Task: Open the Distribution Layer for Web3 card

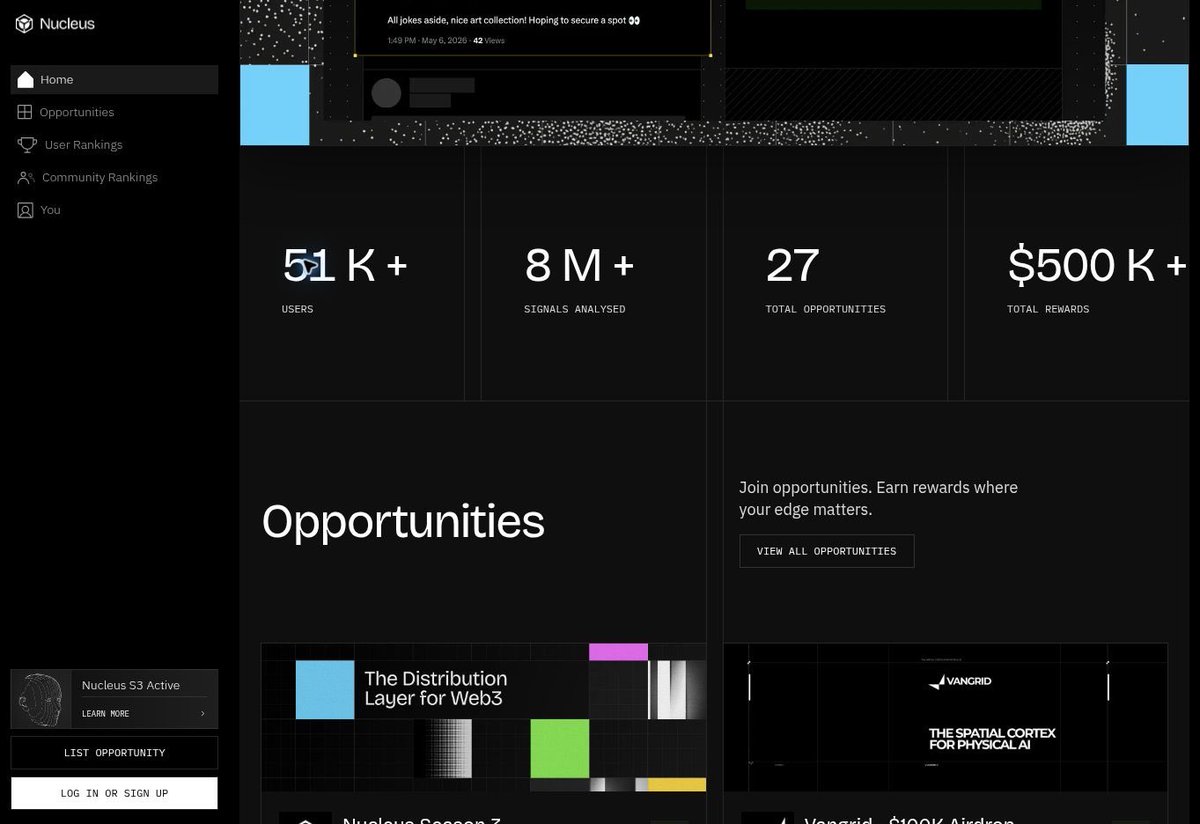Action: click(x=483, y=717)
